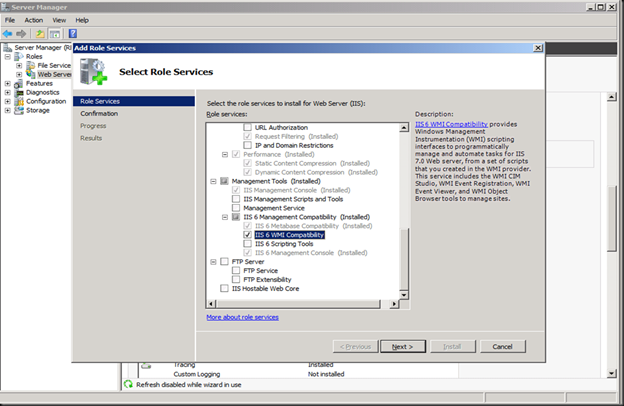624x406 pixels.
Task: Click the Cancel button
Action: [503, 346]
